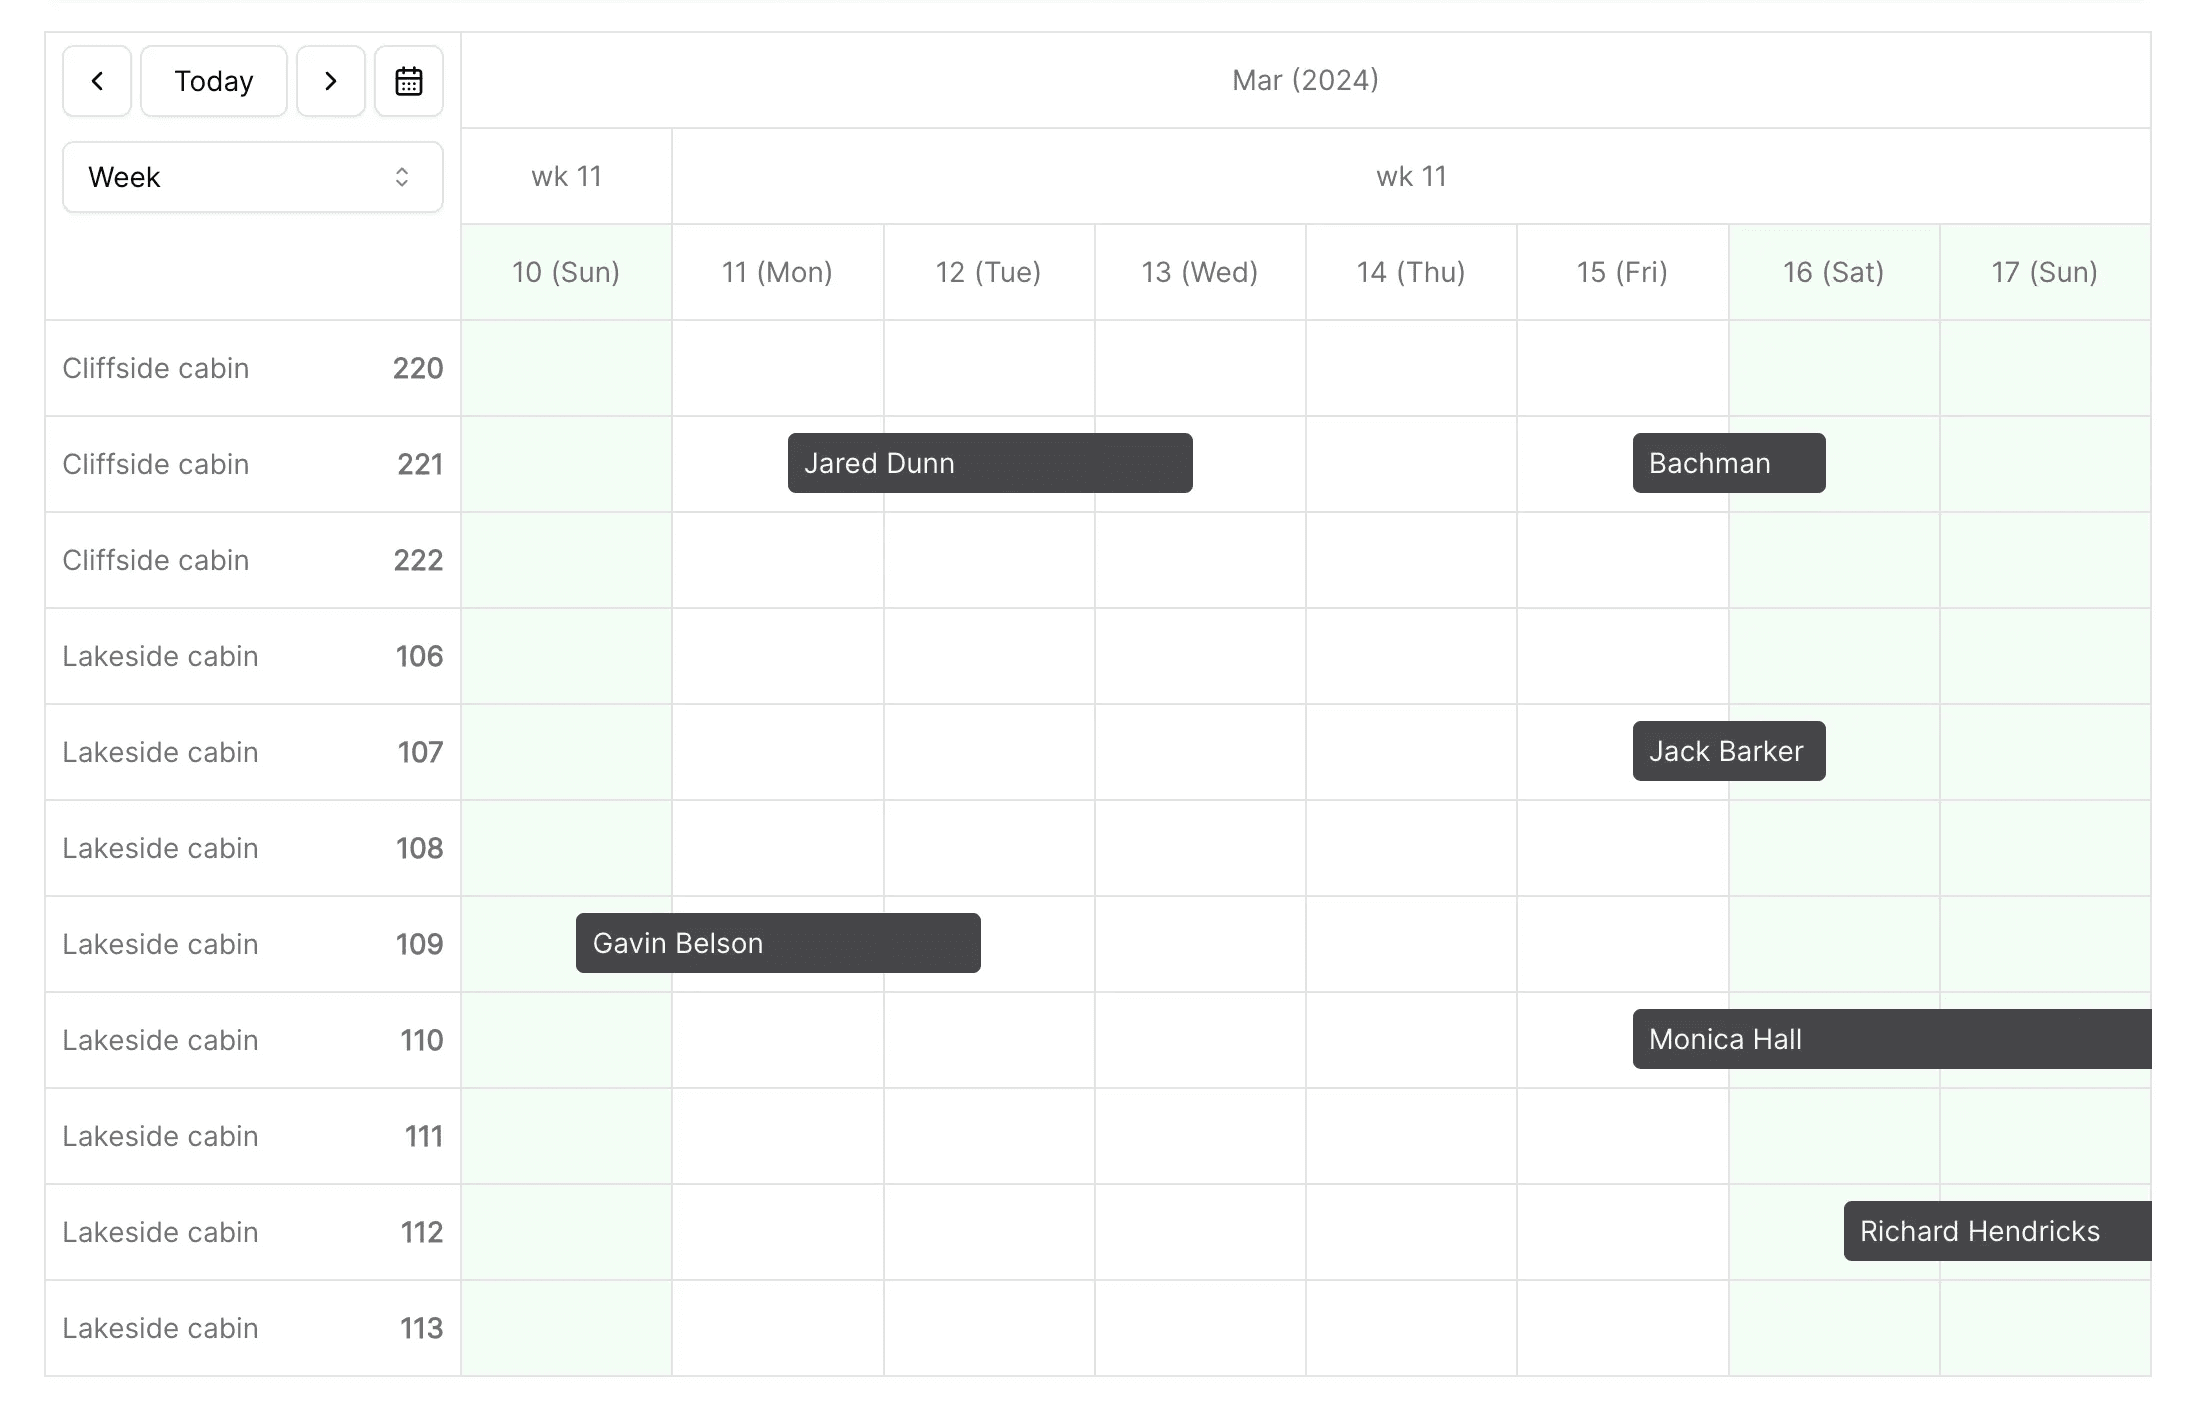Click Sunday March 10 column header
Image resolution: width=2194 pixels, height=1414 pixels.
coord(566,272)
